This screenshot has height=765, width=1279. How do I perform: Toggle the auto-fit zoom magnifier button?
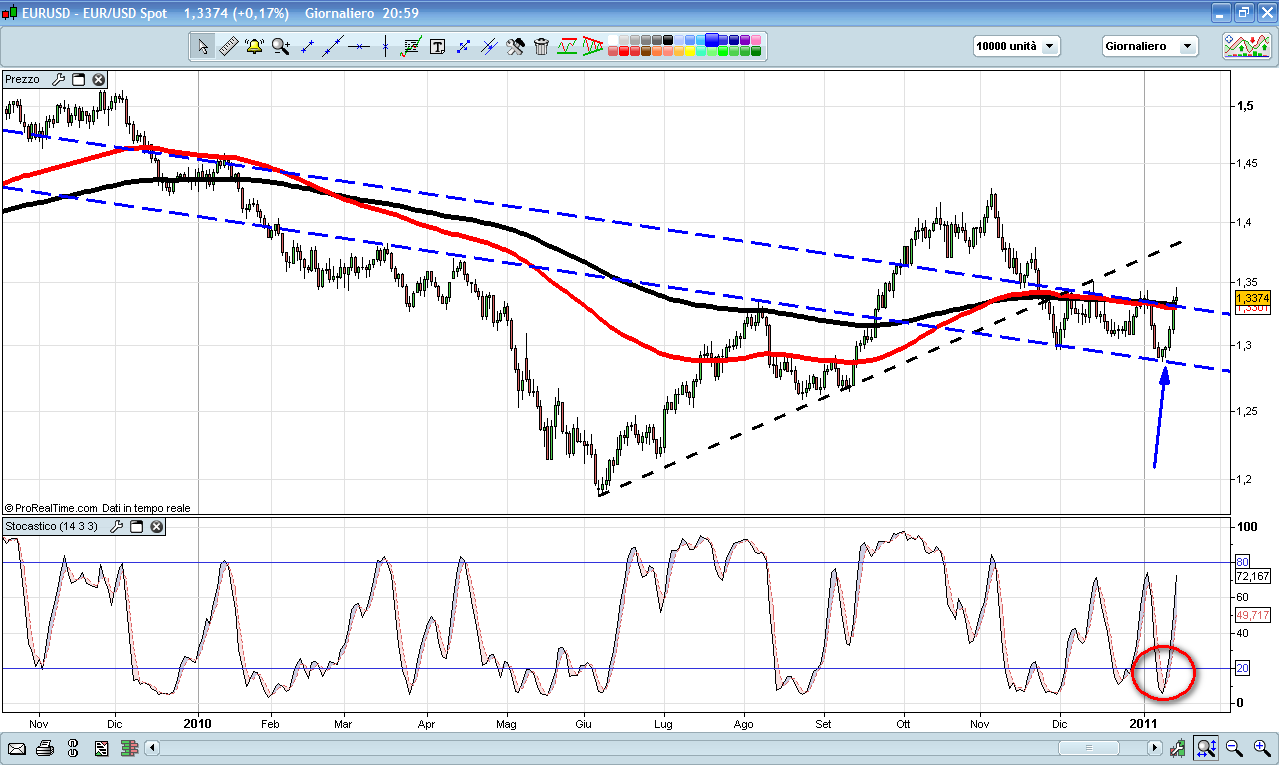coord(1206,747)
